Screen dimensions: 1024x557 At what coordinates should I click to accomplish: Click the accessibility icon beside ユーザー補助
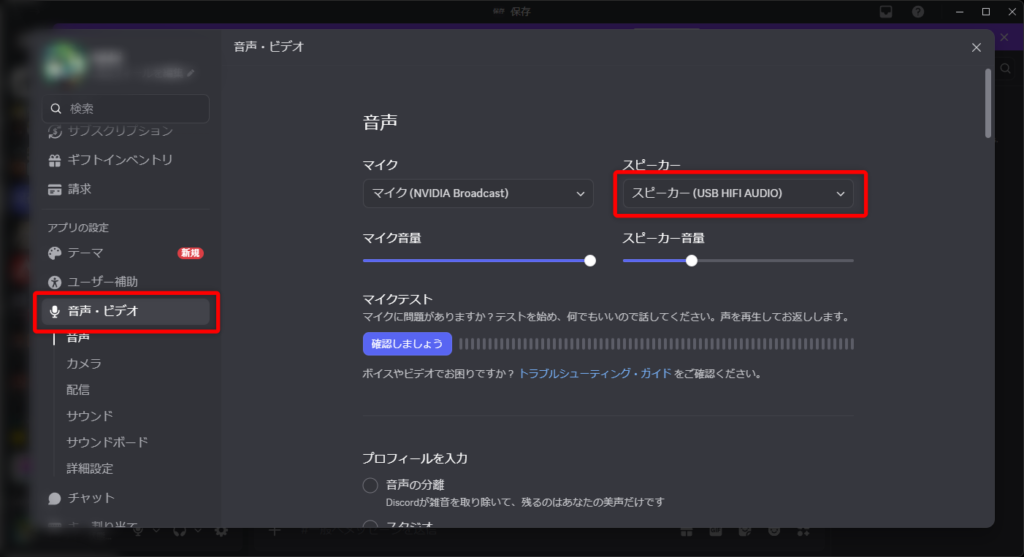coord(55,282)
